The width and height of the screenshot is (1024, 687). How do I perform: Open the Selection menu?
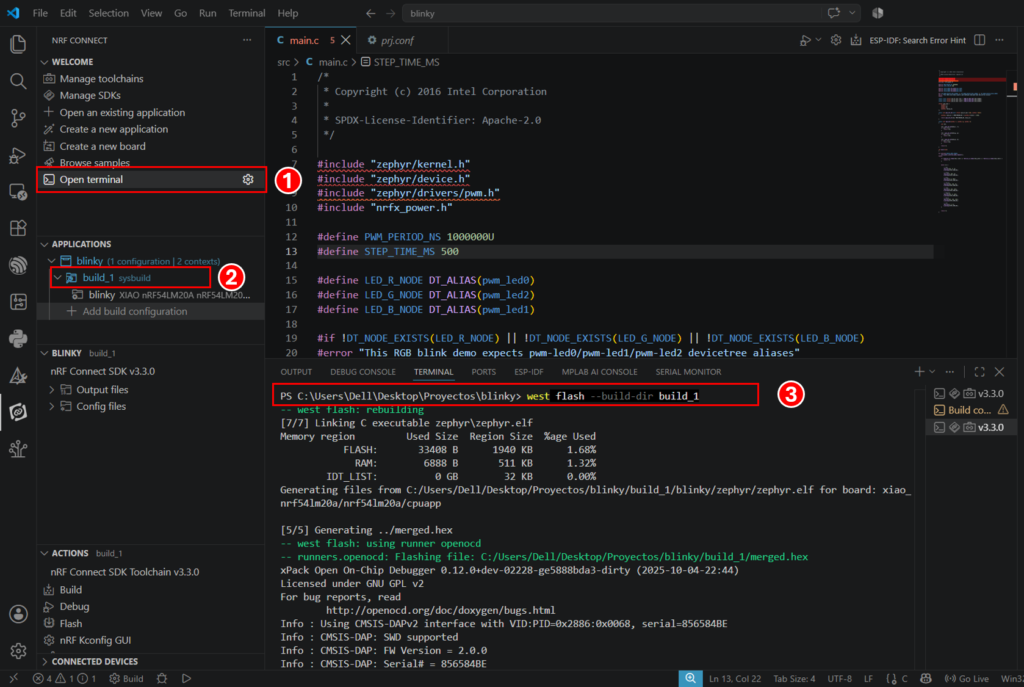pyautogui.click(x=108, y=13)
